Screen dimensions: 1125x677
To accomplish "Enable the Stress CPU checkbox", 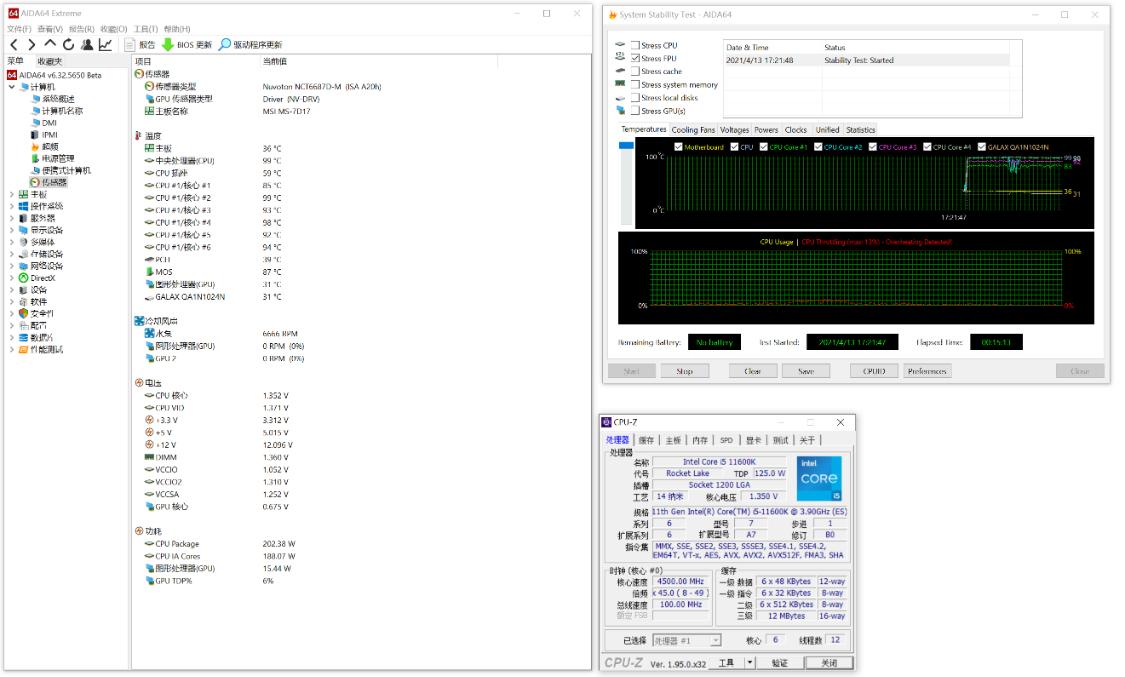I will (x=637, y=46).
